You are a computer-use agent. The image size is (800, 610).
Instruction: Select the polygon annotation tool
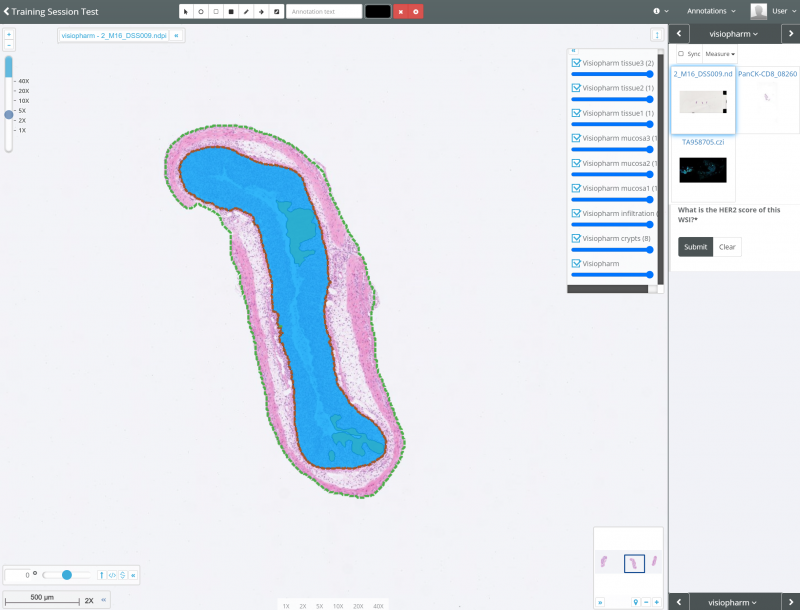click(x=201, y=11)
